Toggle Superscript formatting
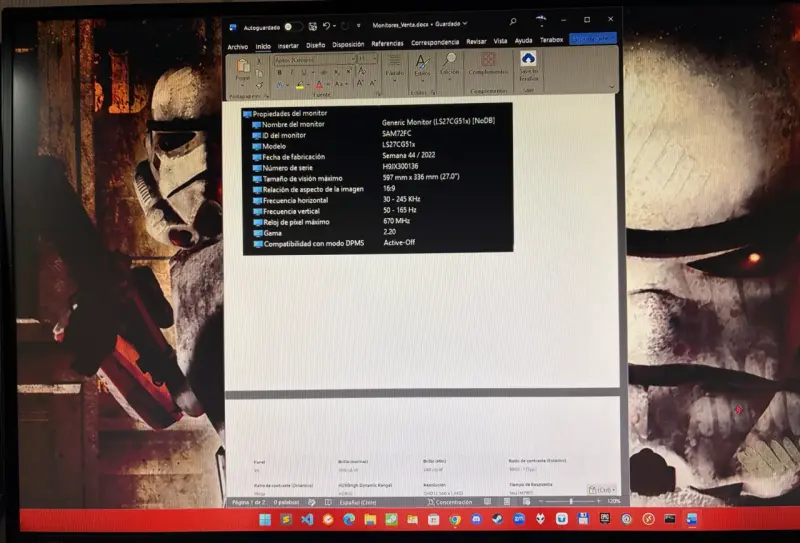Screen dimensions: 800x543 tap(348, 72)
